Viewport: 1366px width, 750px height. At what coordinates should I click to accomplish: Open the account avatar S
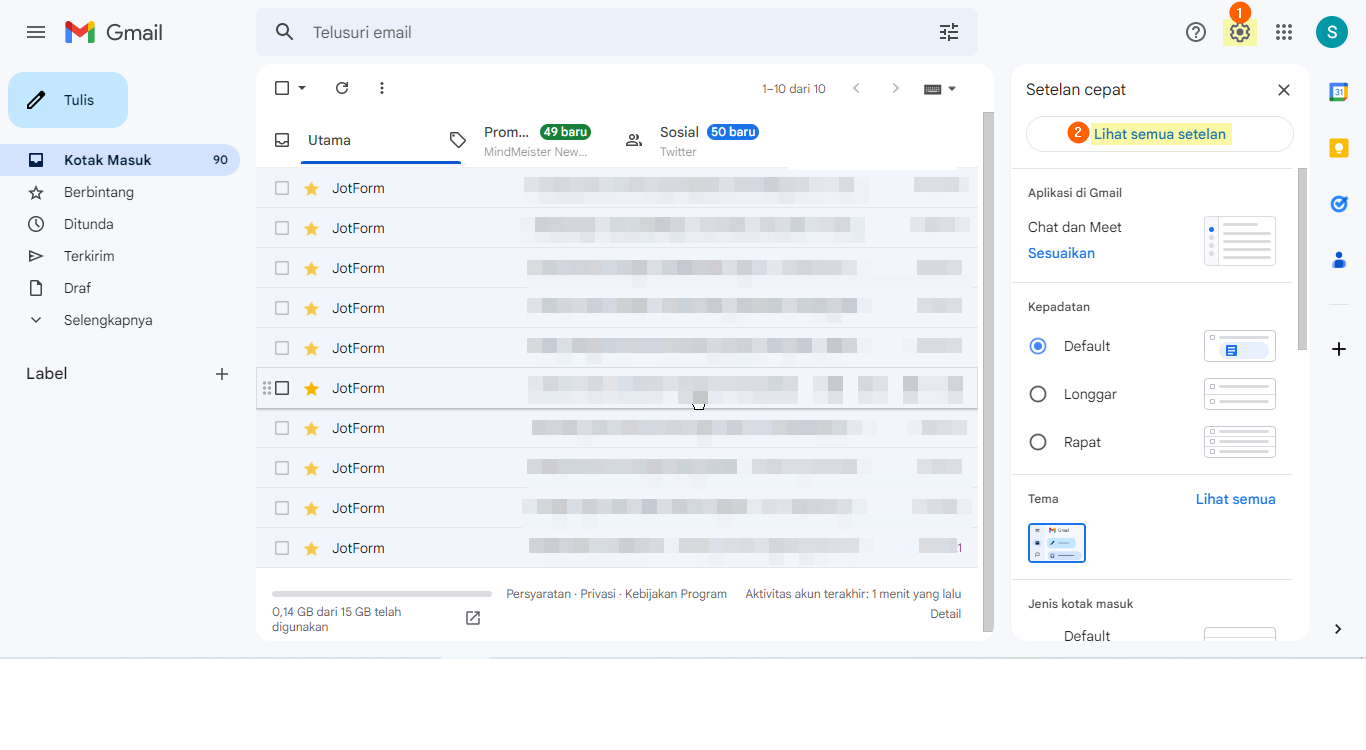(1332, 32)
